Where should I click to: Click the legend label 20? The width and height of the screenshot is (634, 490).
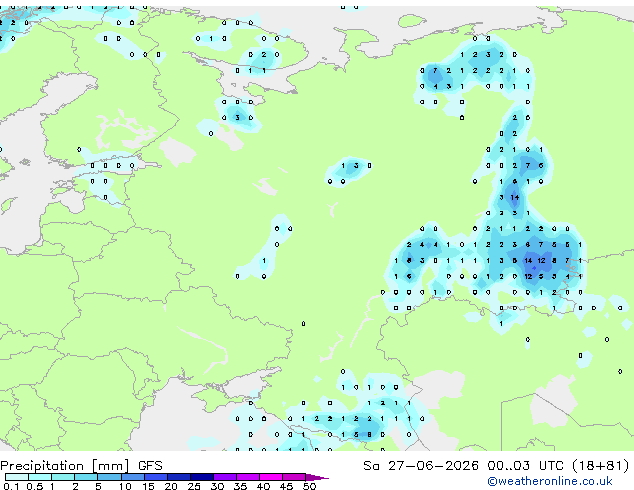(171, 486)
